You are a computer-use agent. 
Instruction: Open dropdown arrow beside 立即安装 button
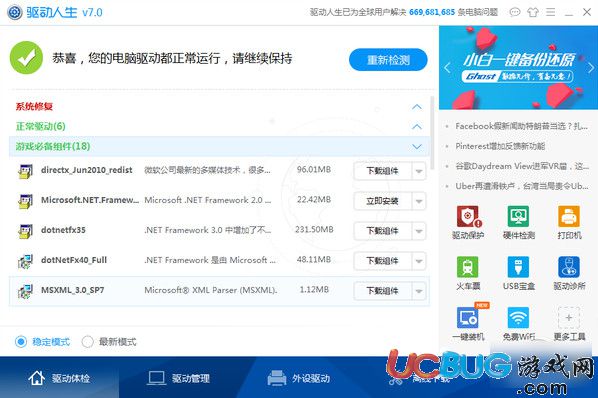pos(419,201)
